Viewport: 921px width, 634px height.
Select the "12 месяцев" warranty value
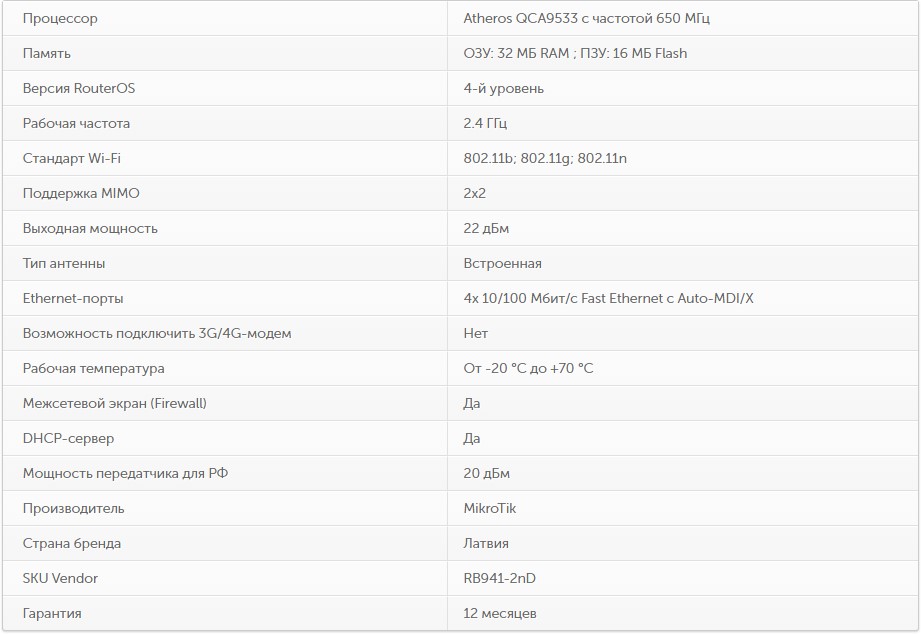pos(500,613)
